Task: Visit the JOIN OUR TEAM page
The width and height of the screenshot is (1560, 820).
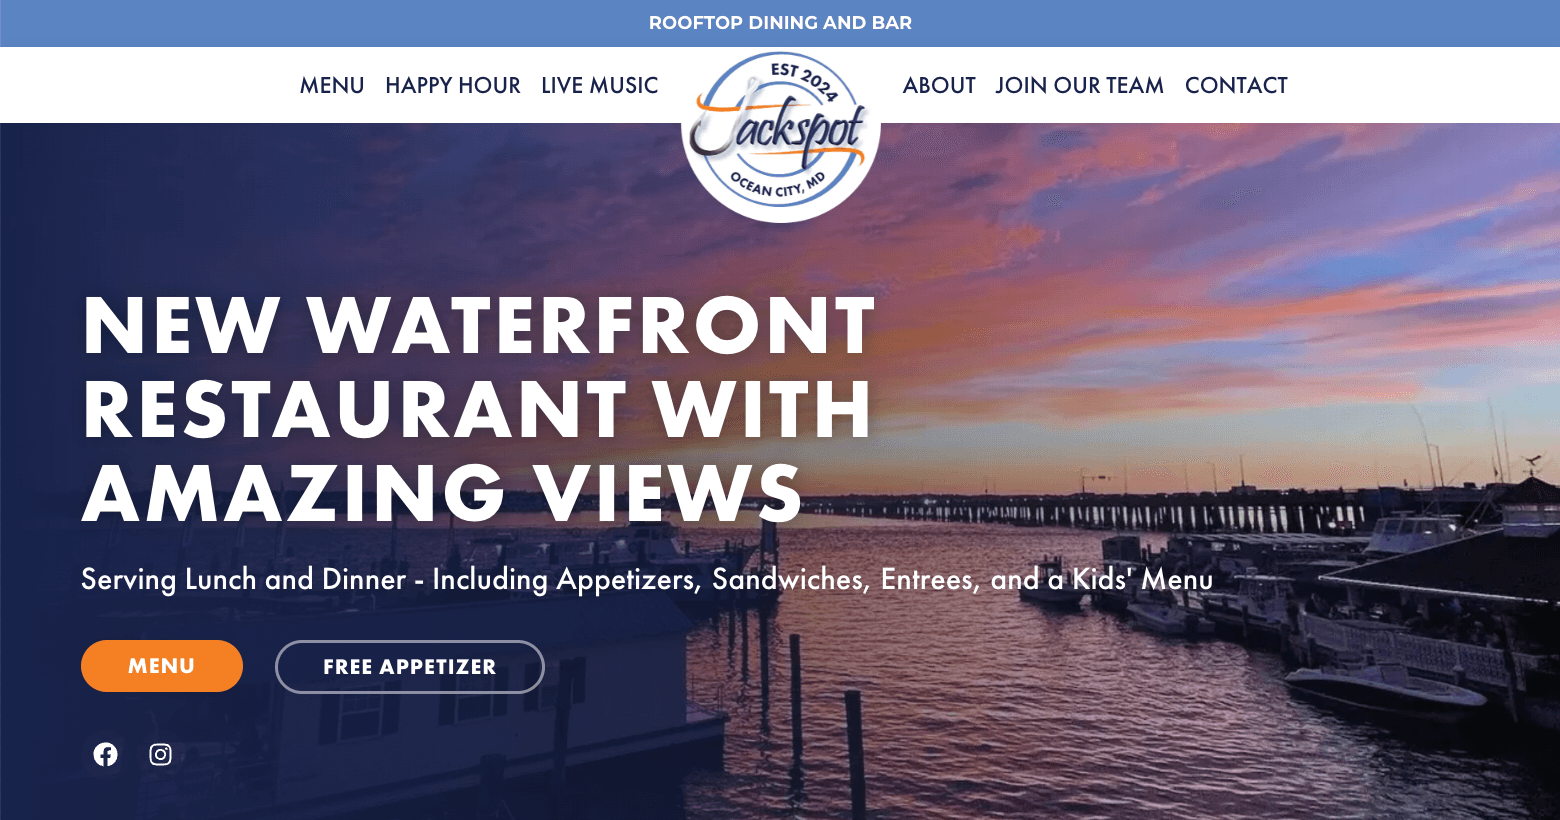Action: pyautogui.click(x=1080, y=85)
